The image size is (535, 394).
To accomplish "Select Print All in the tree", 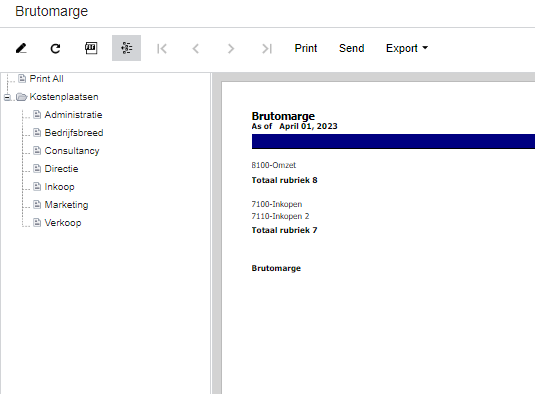I will [46, 79].
